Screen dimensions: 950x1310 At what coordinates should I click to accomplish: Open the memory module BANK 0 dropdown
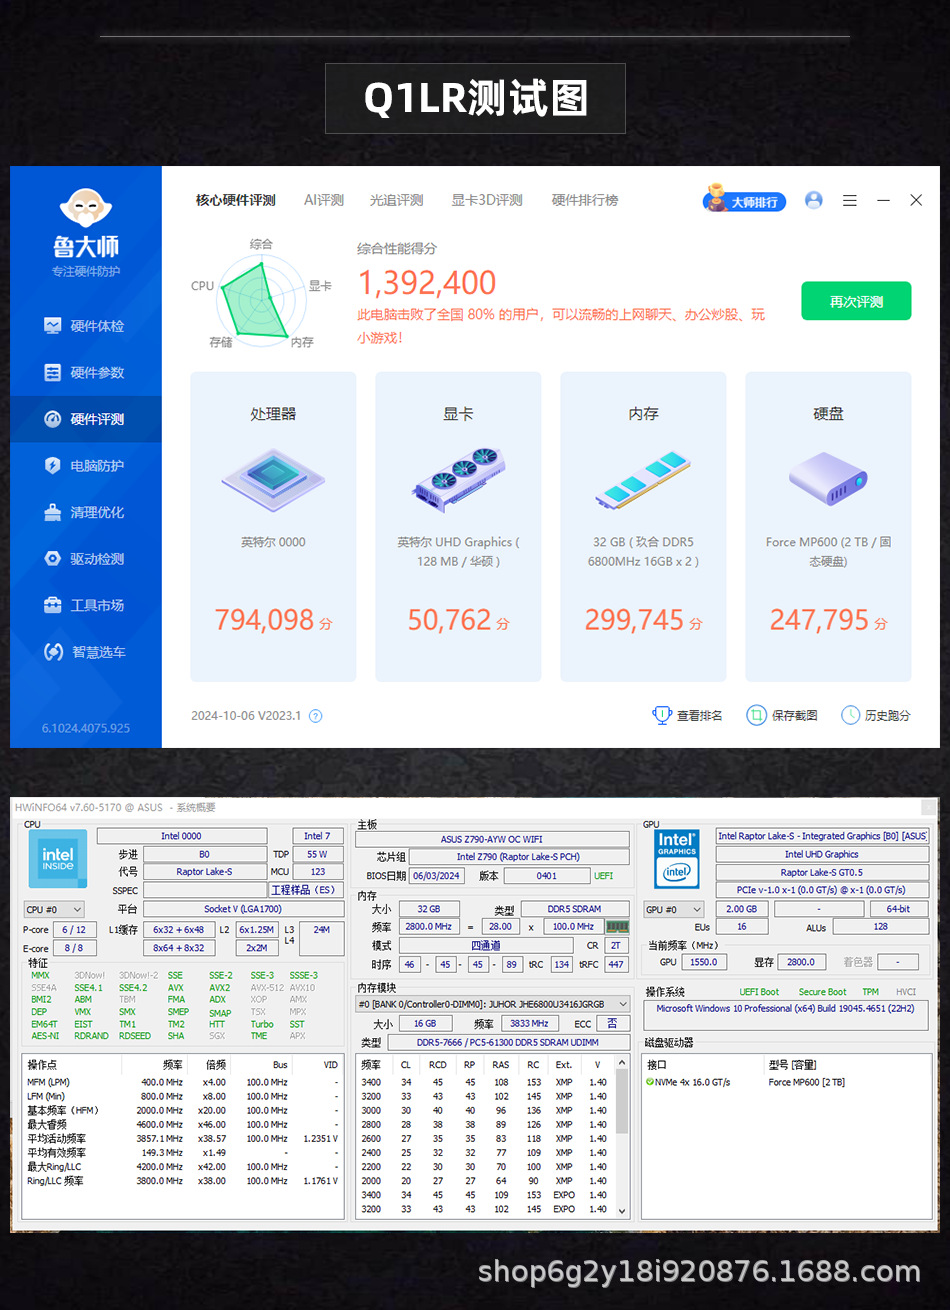tap(494, 1004)
